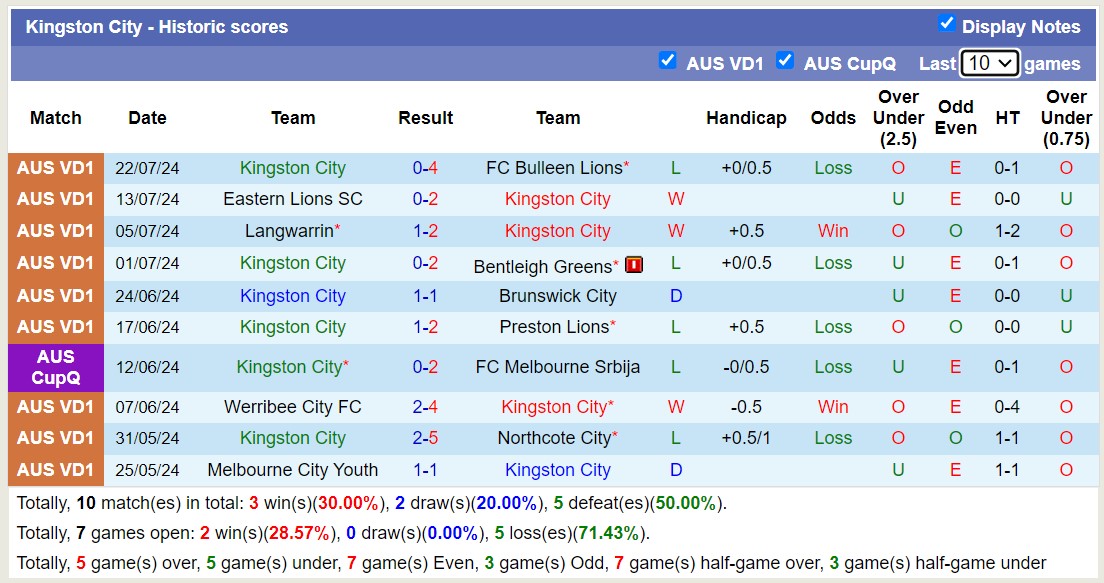Click the Melbourne City Youth team name
Image resolution: width=1104 pixels, height=583 pixels.
point(292,470)
